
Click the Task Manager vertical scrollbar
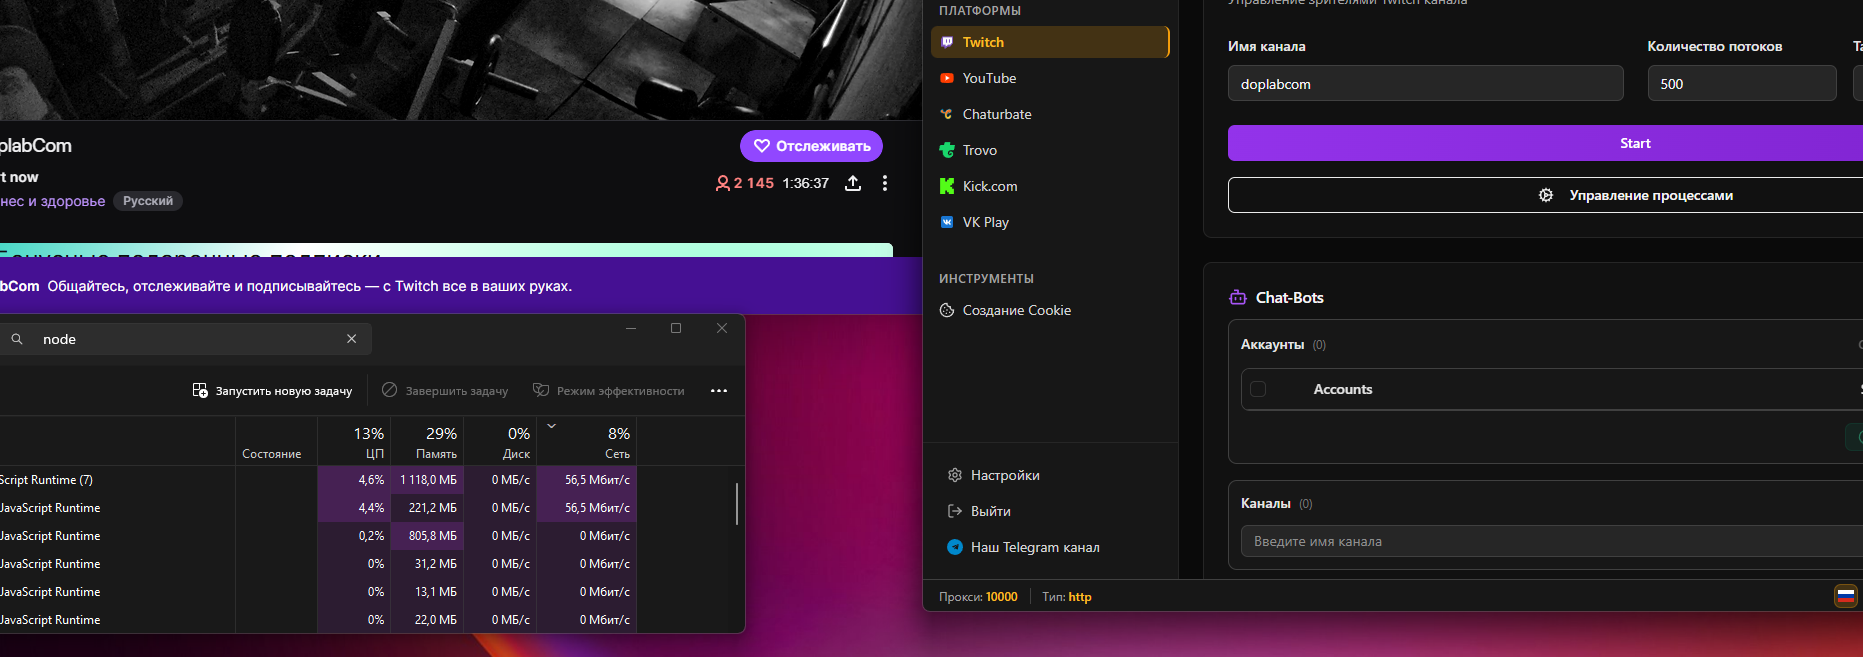coord(737,504)
